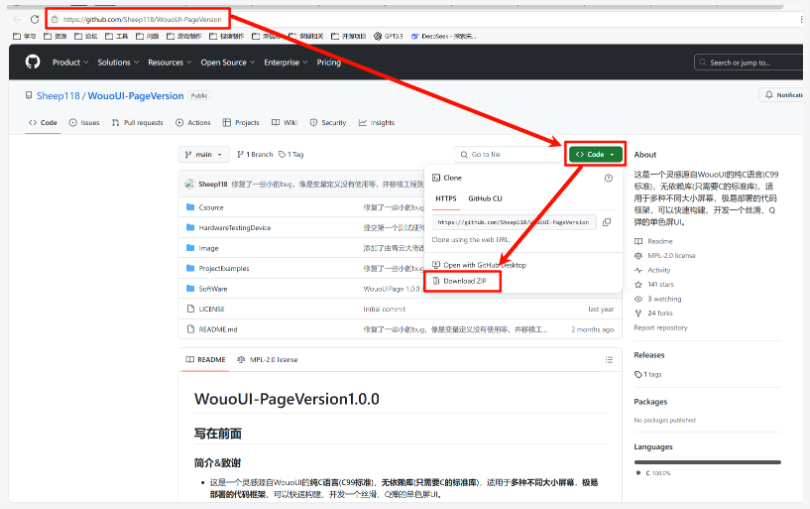Open the Releases heading link

click(x=649, y=355)
